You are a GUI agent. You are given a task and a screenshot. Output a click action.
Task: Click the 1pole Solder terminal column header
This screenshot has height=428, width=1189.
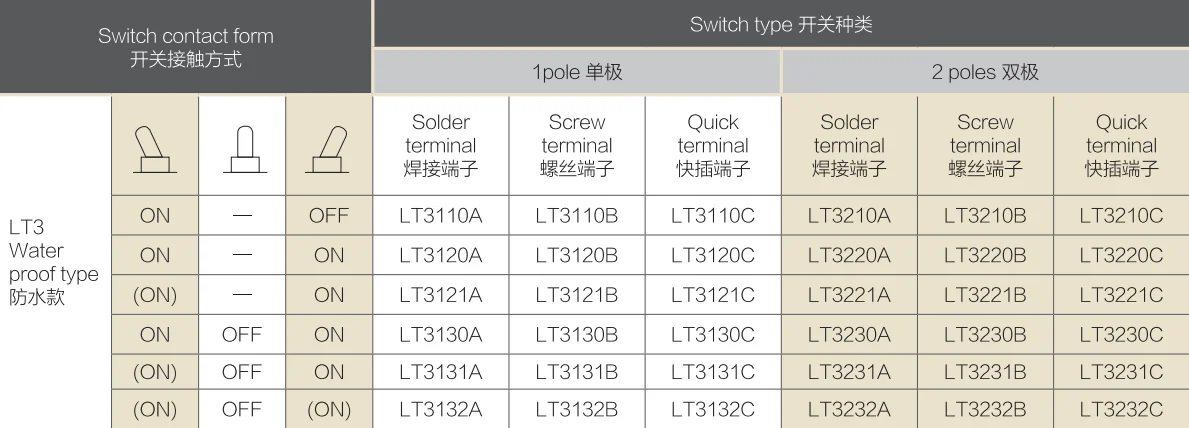click(x=441, y=146)
